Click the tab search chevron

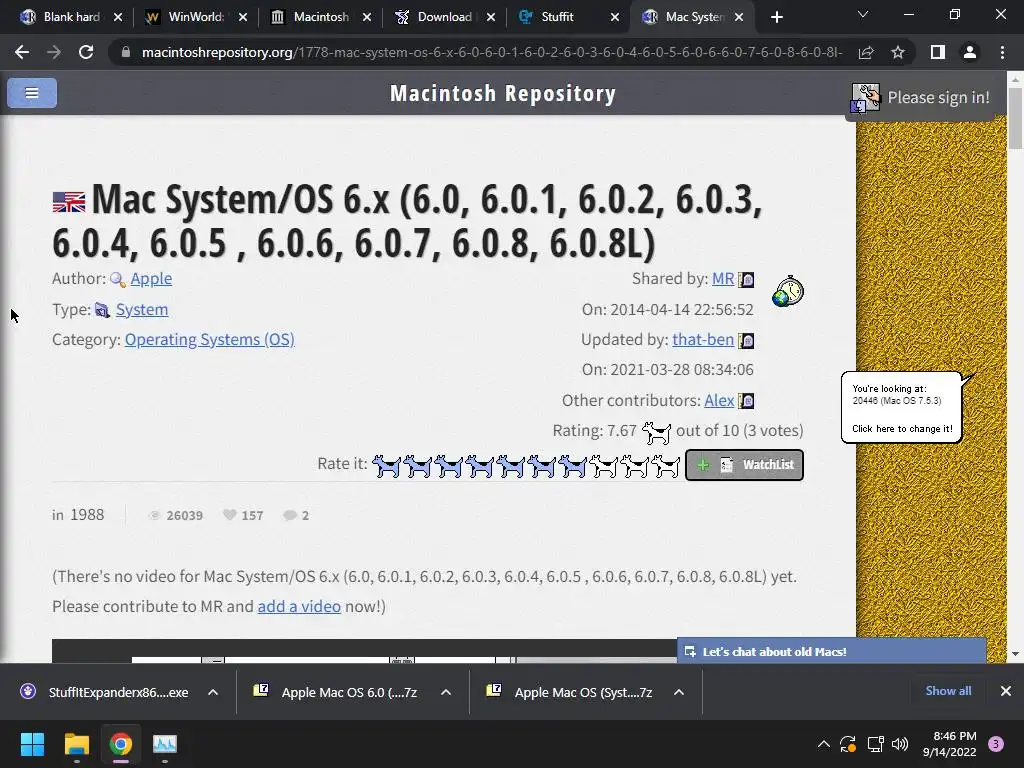point(863,14)
